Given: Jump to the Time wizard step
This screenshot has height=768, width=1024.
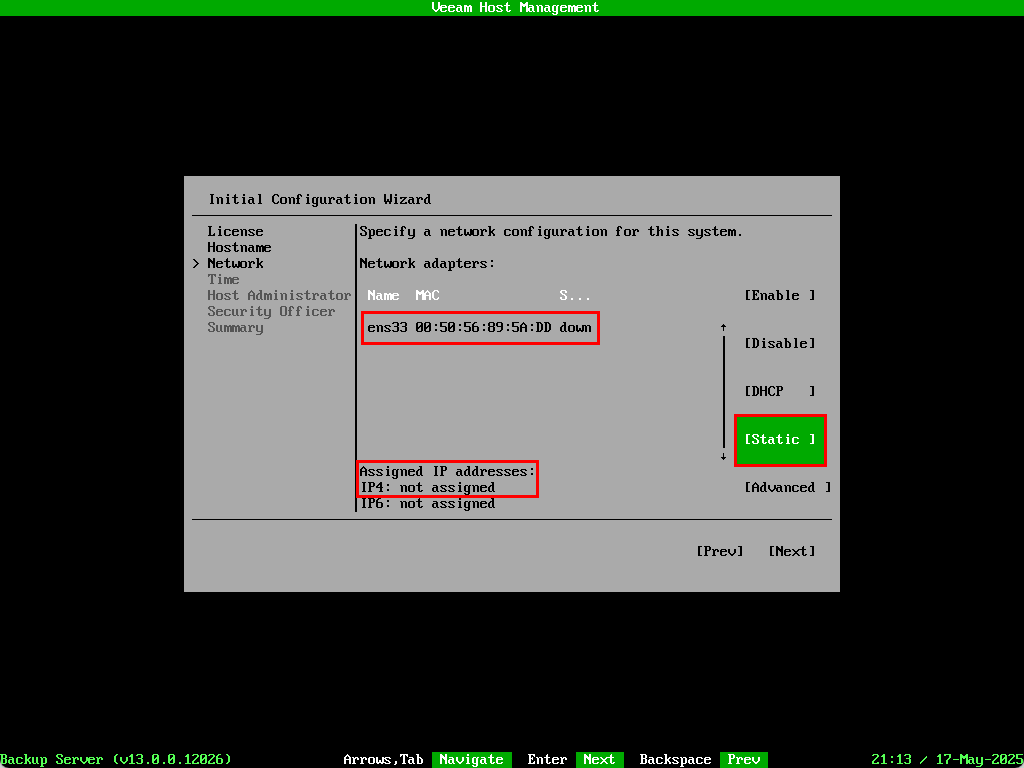Looking at the screenshot, I should pos(223,279).
